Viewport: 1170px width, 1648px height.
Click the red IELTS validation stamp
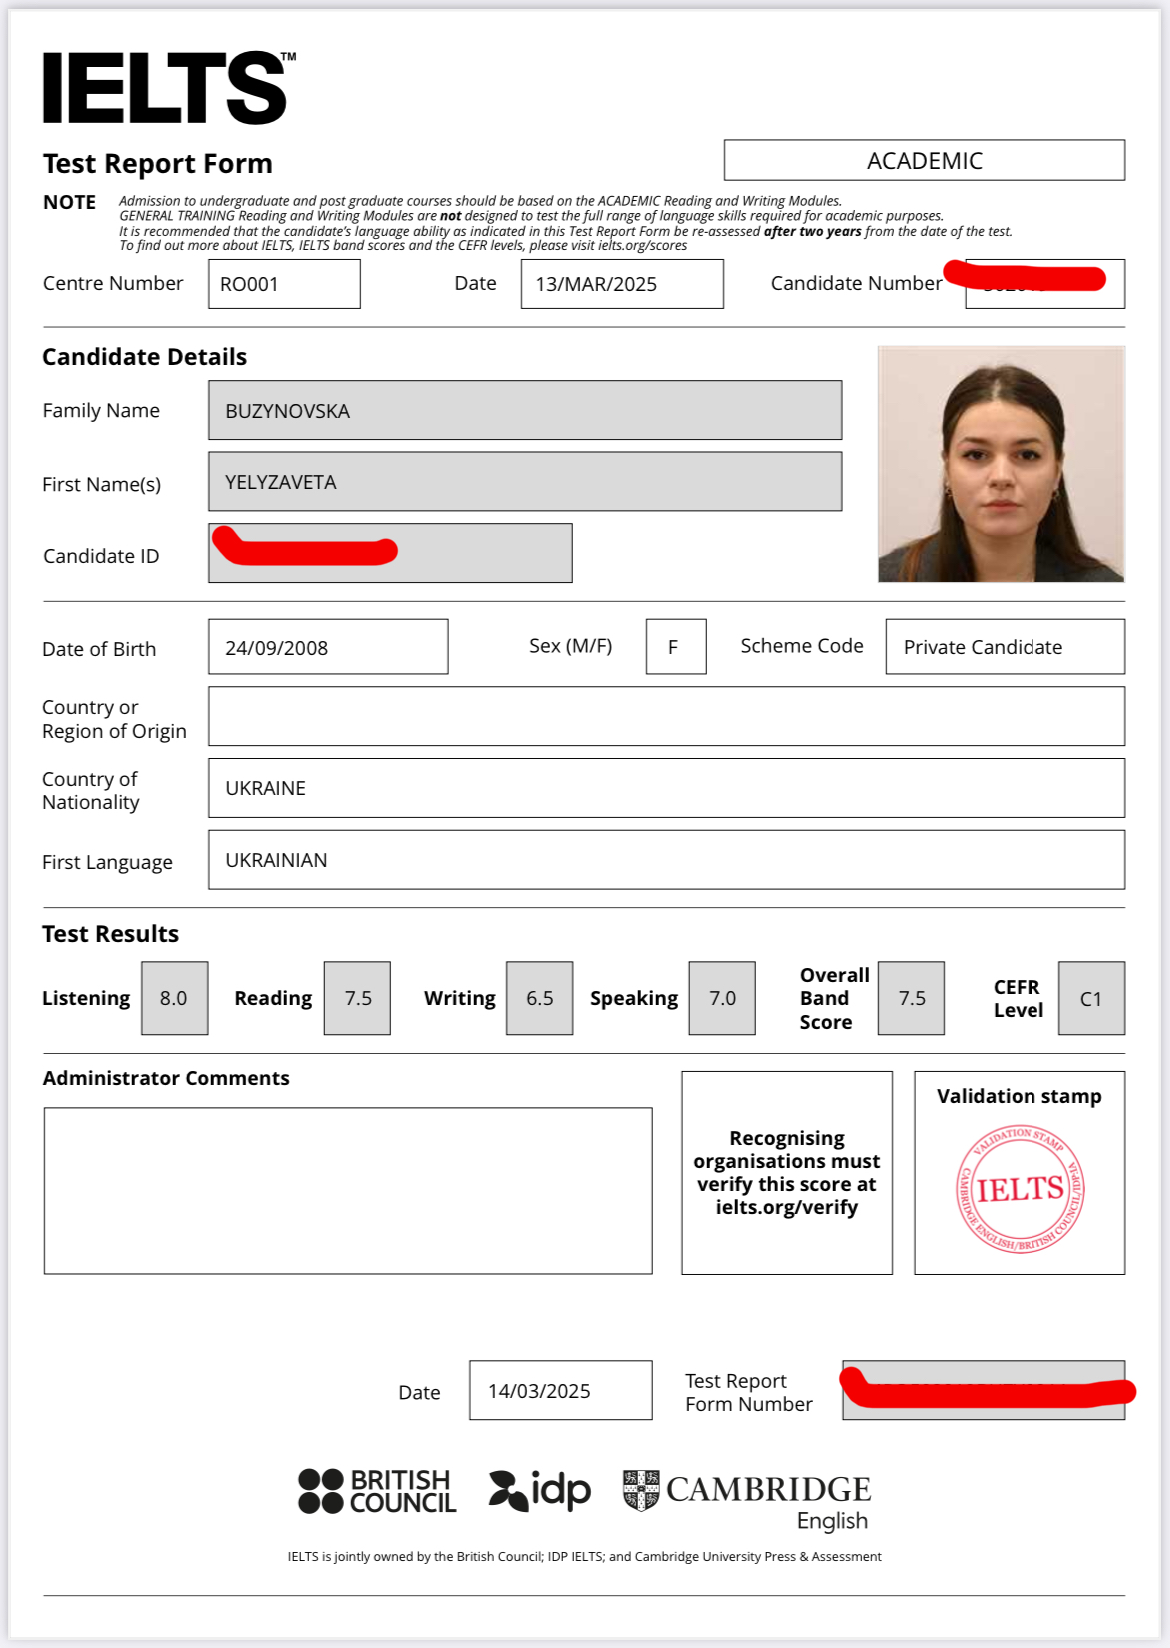pos(1020,1188)
